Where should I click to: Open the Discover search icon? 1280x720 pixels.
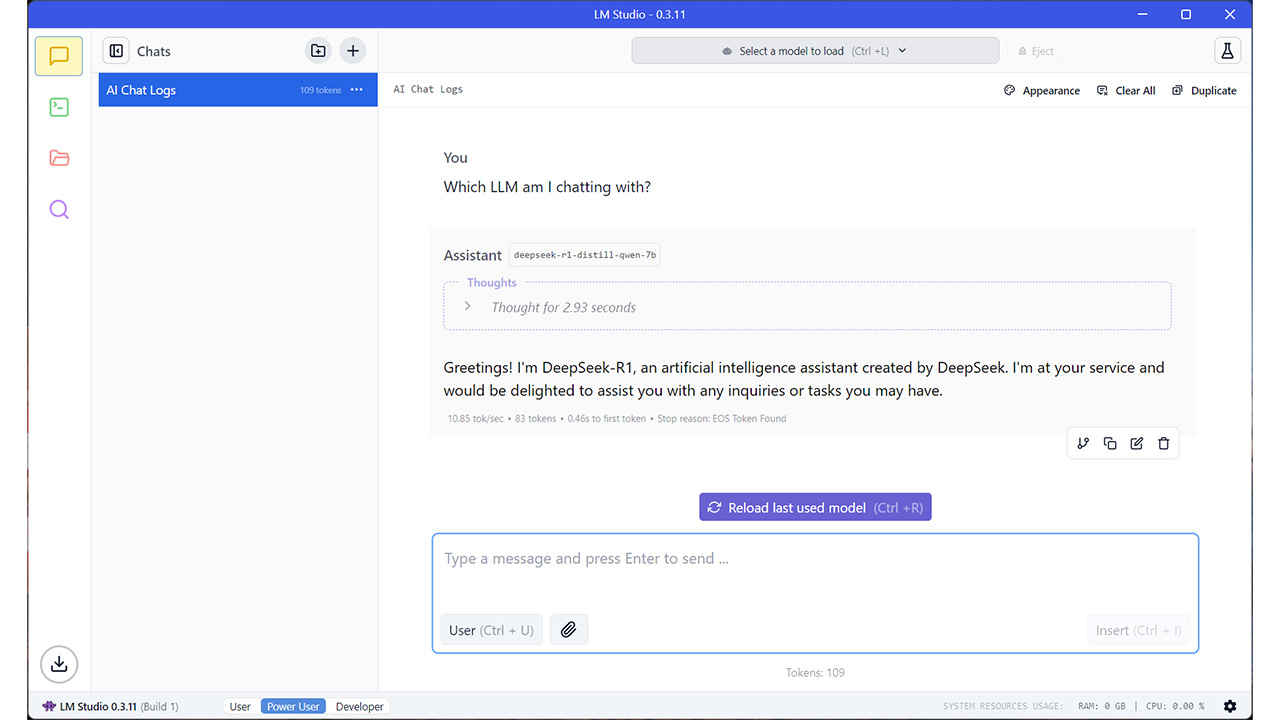[x=59, y=209]
